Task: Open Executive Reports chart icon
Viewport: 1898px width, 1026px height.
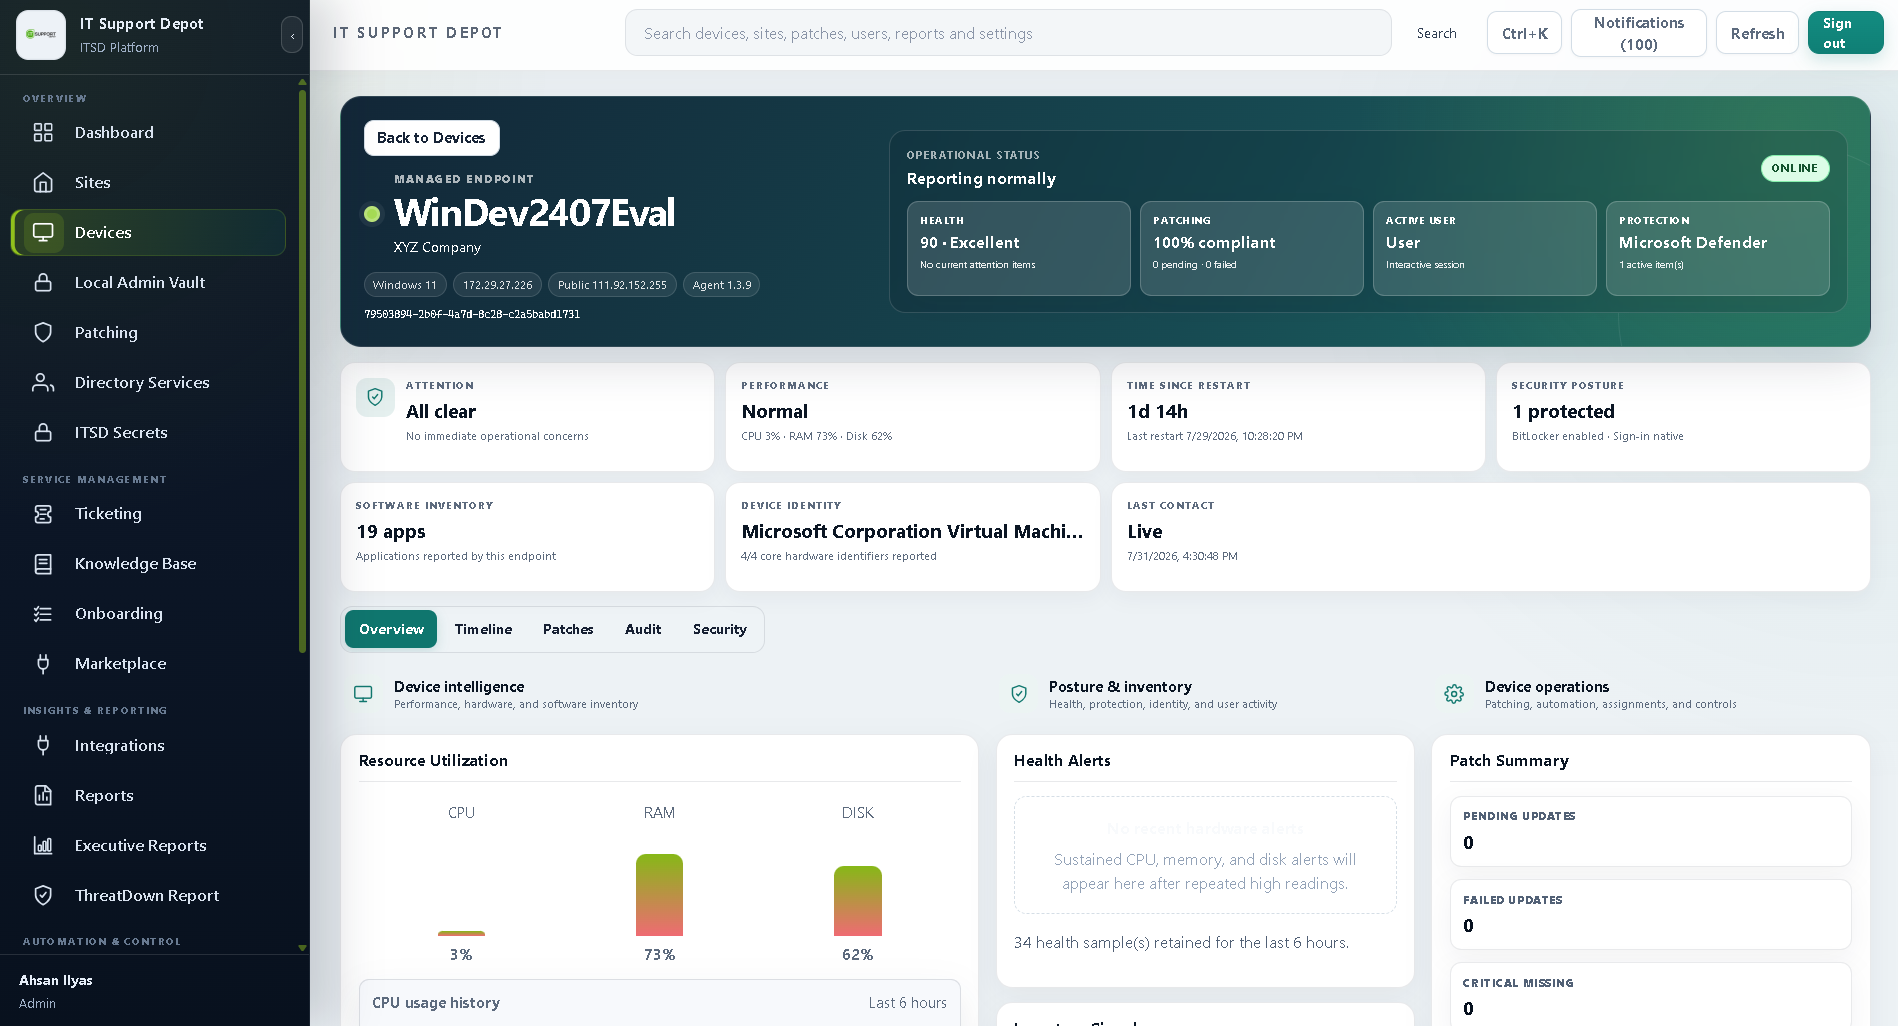Action: tap(43, 845)
